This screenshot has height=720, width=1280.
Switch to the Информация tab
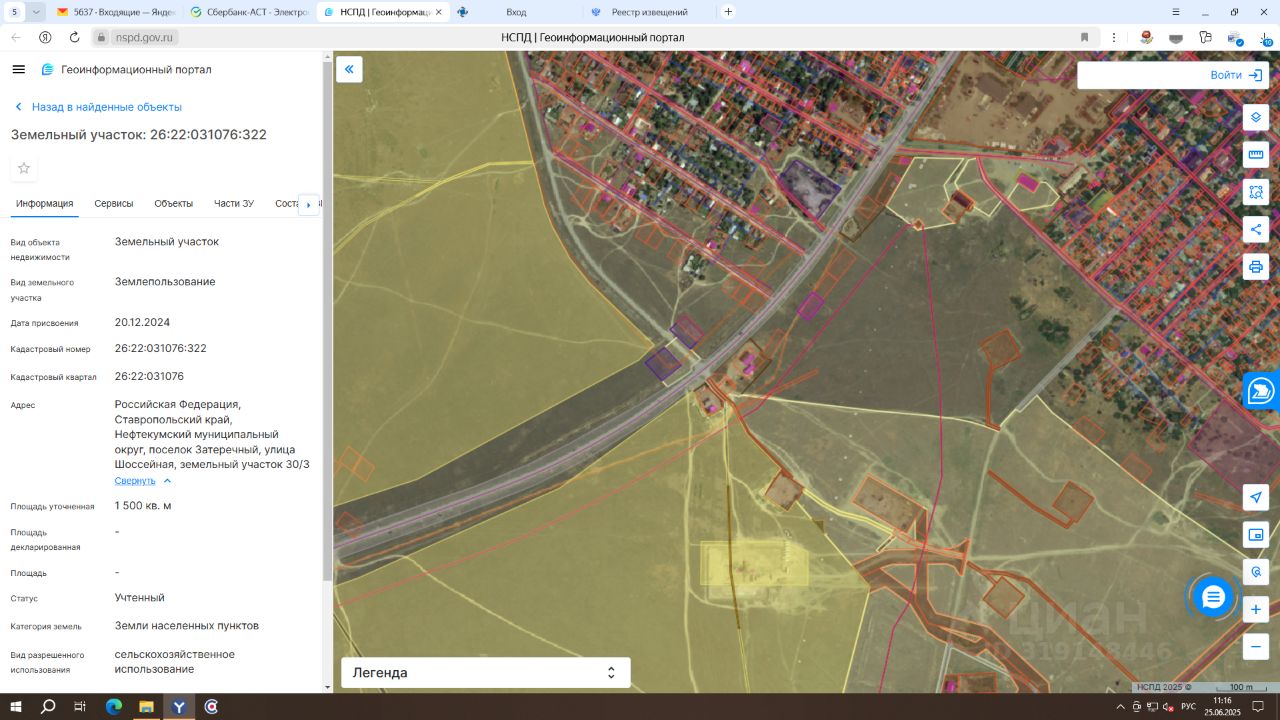[44, 203]
